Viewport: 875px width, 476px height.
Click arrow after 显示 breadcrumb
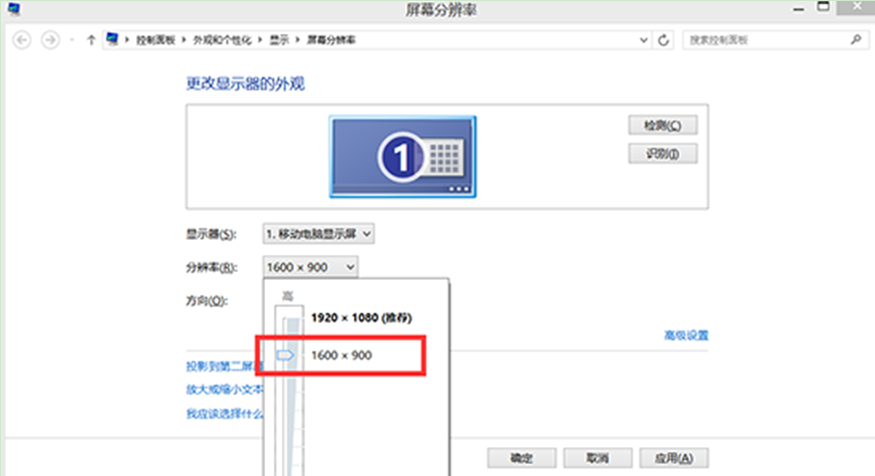(297, 40)
